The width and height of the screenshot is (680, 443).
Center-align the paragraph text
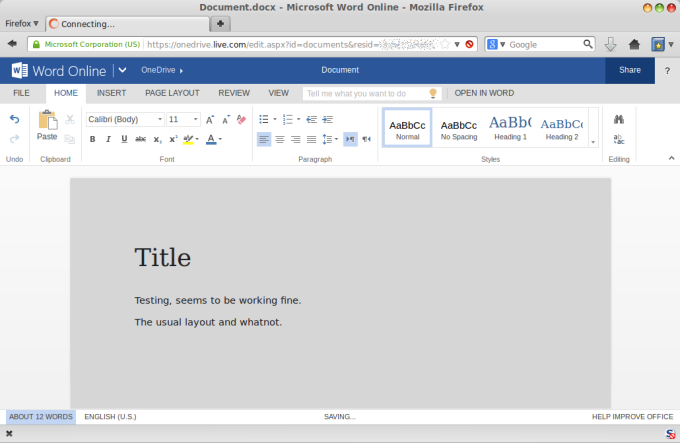click(280, 139)
